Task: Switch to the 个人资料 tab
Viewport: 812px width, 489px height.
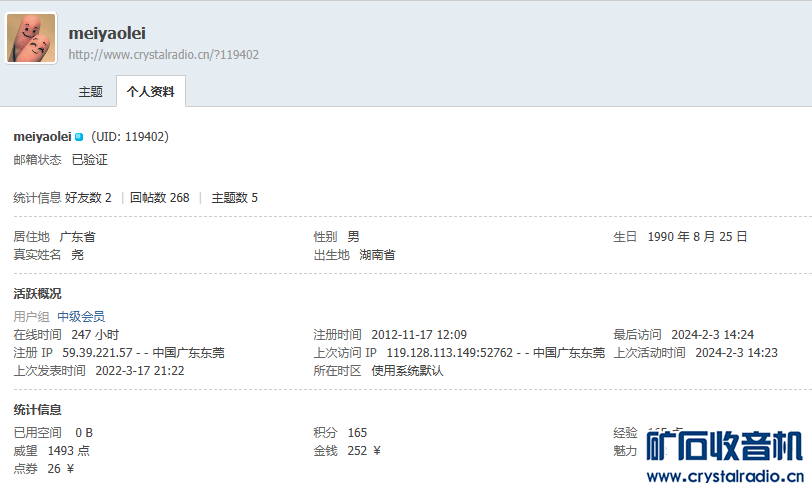Action: [x=150, y=91]
